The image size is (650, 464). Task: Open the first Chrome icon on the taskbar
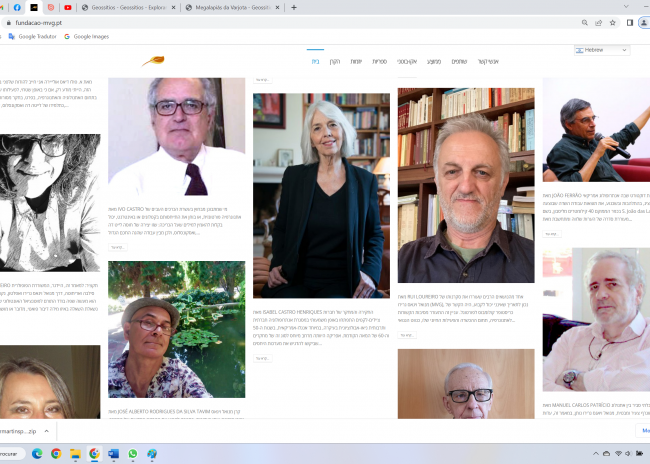(56, 454)
